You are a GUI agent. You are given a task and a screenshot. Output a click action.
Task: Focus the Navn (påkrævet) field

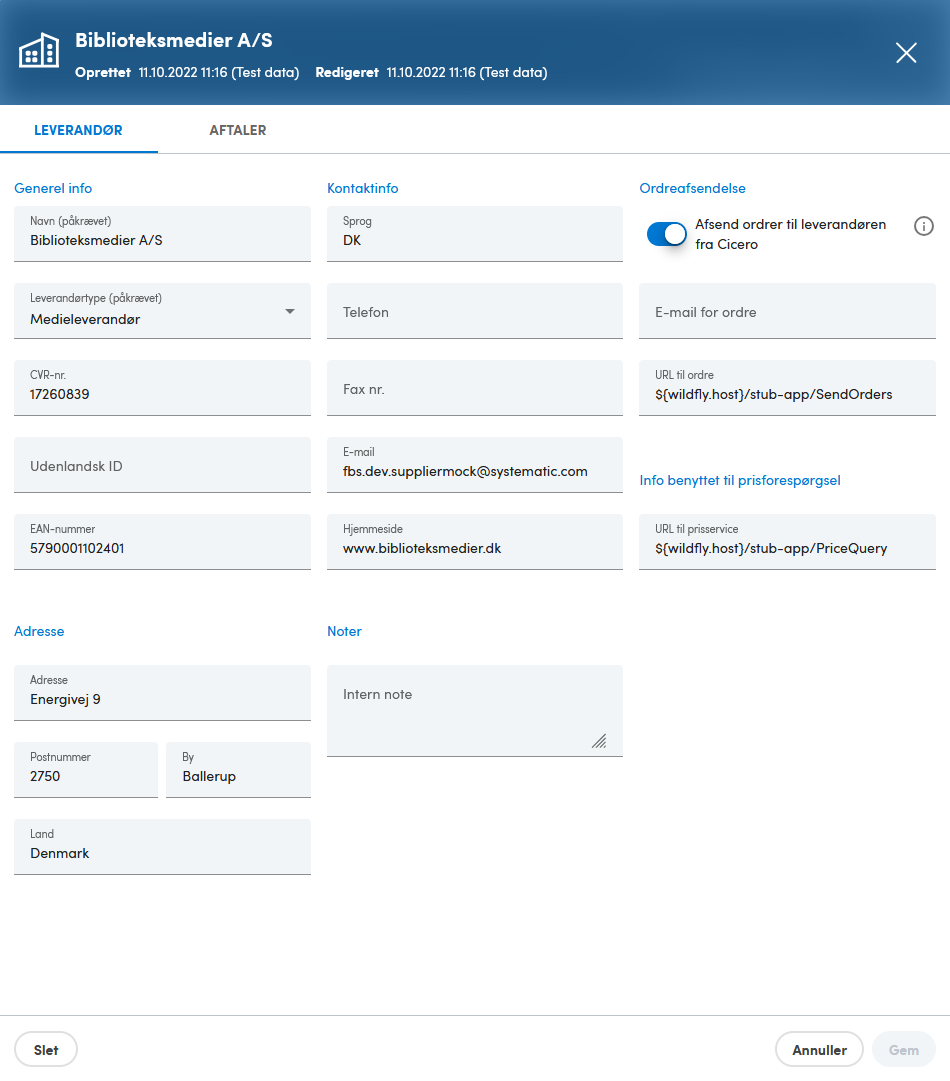pyautogui.click(x=162, y=234)
